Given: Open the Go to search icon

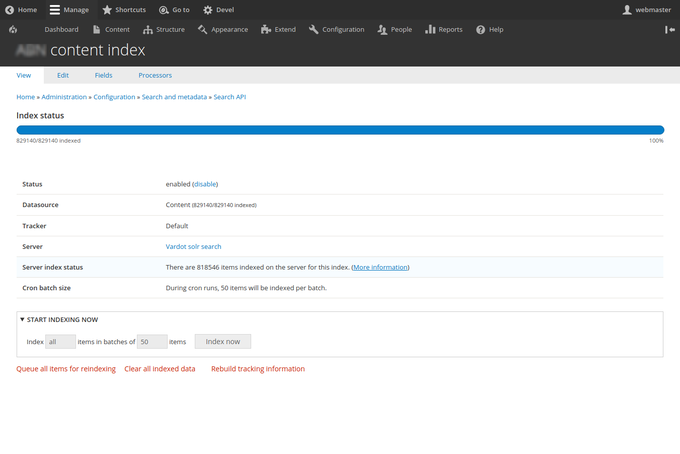Looking at the screenshot, I should pos(163,10).
